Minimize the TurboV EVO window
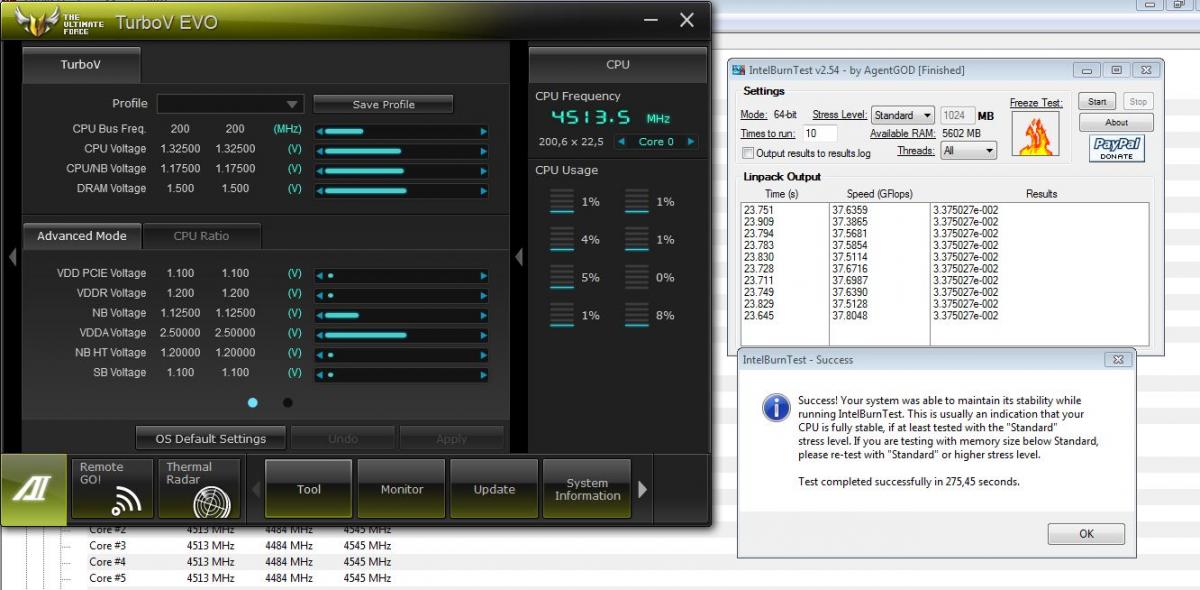 (651, 20)
